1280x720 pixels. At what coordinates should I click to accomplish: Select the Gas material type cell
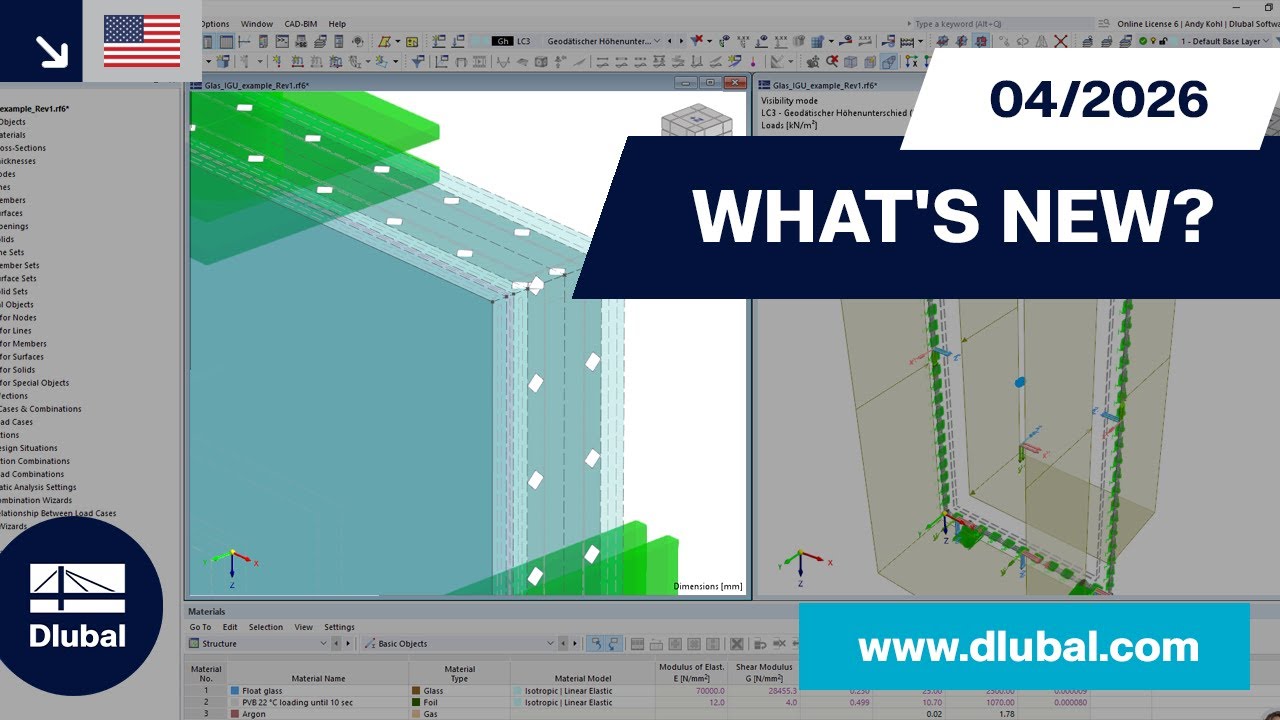click(x=460, y=714)
